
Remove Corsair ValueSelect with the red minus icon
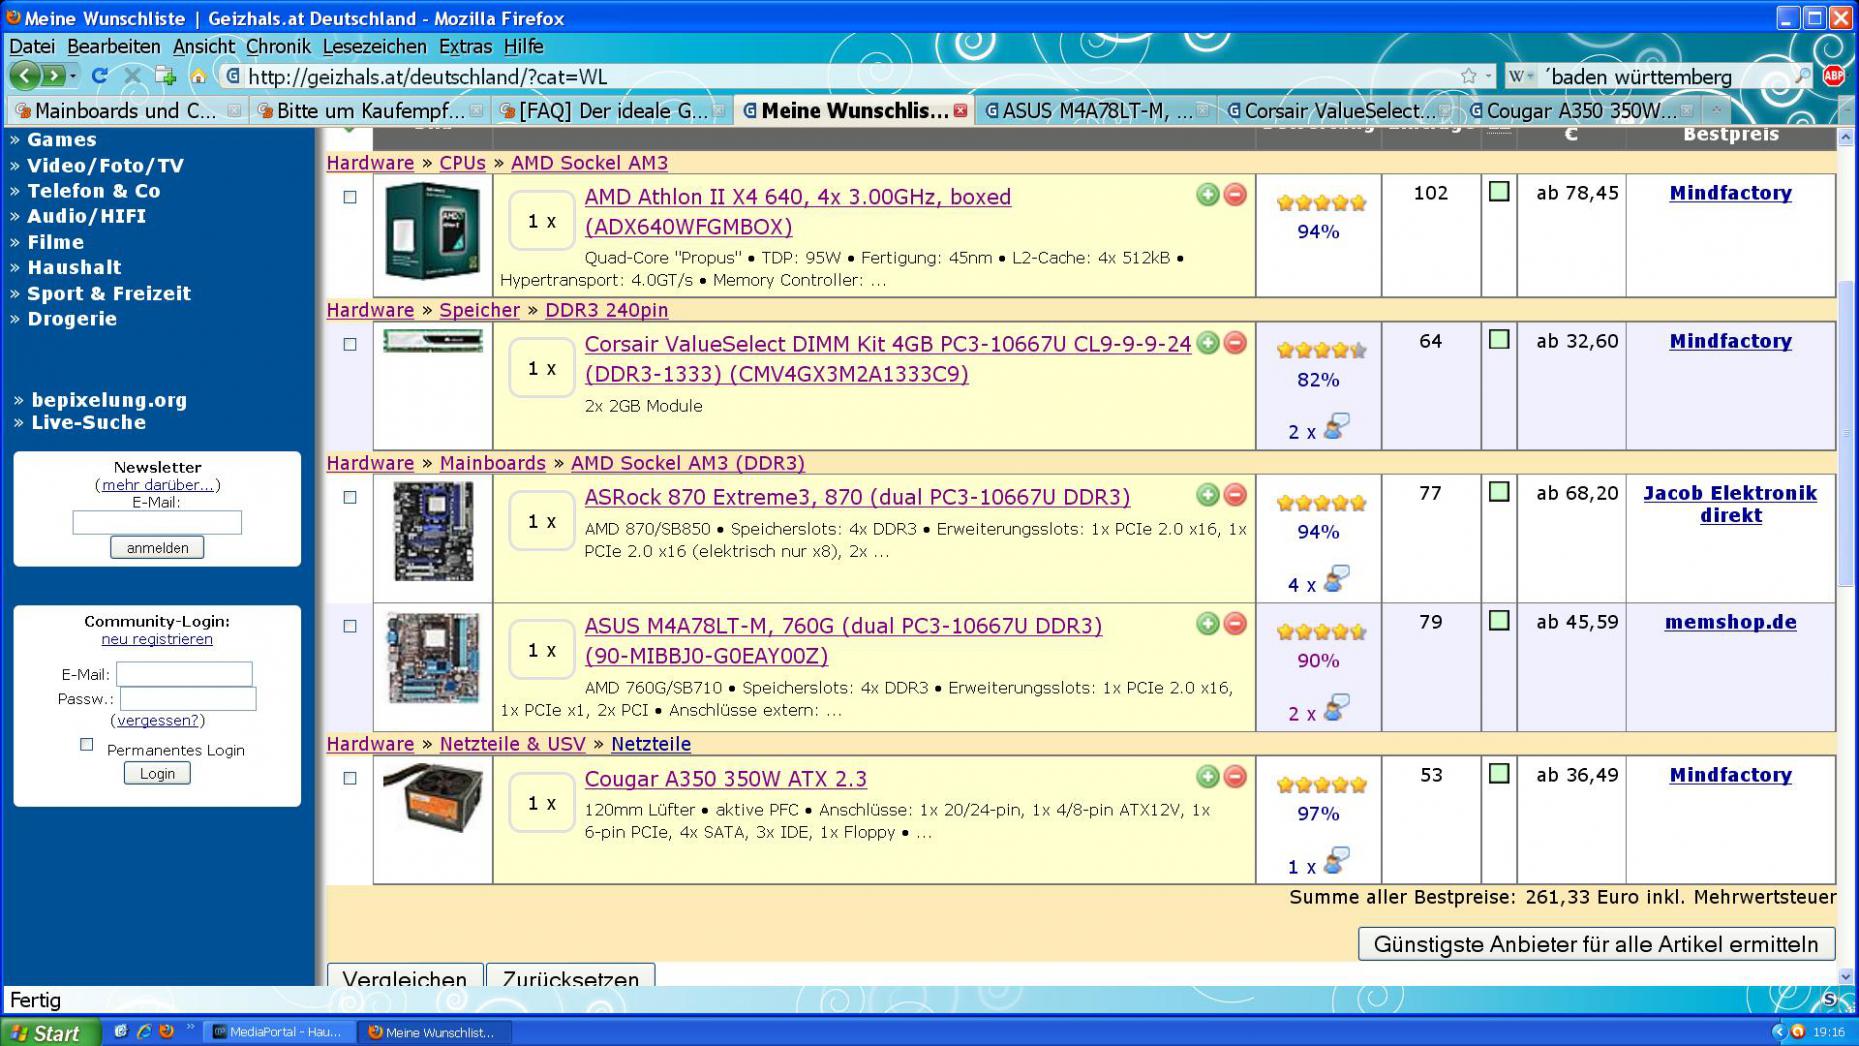1235,343
